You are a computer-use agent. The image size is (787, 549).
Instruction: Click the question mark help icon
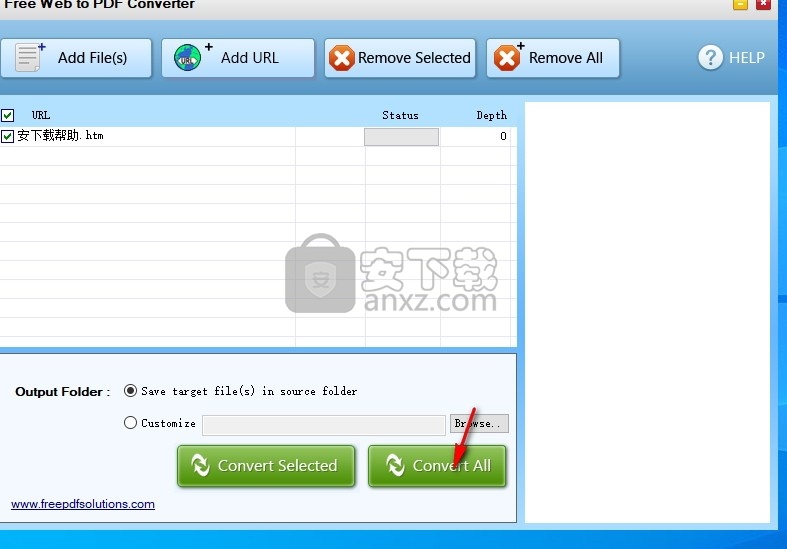(710, 58)
